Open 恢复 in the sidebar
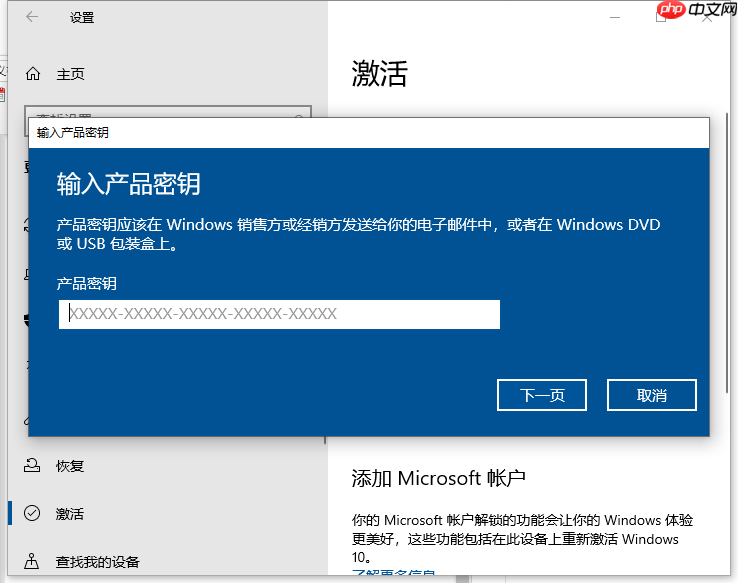Viewport: 738px width, 583px height. coord(70,466)
